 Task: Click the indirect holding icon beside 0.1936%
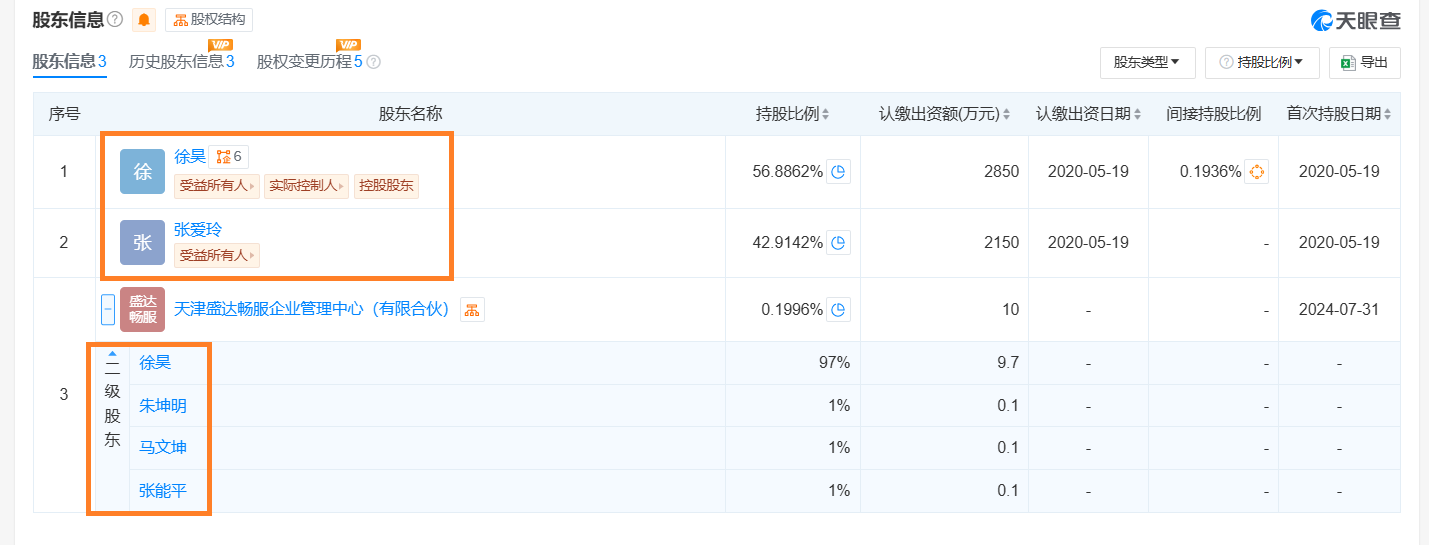click(1257, 172)
